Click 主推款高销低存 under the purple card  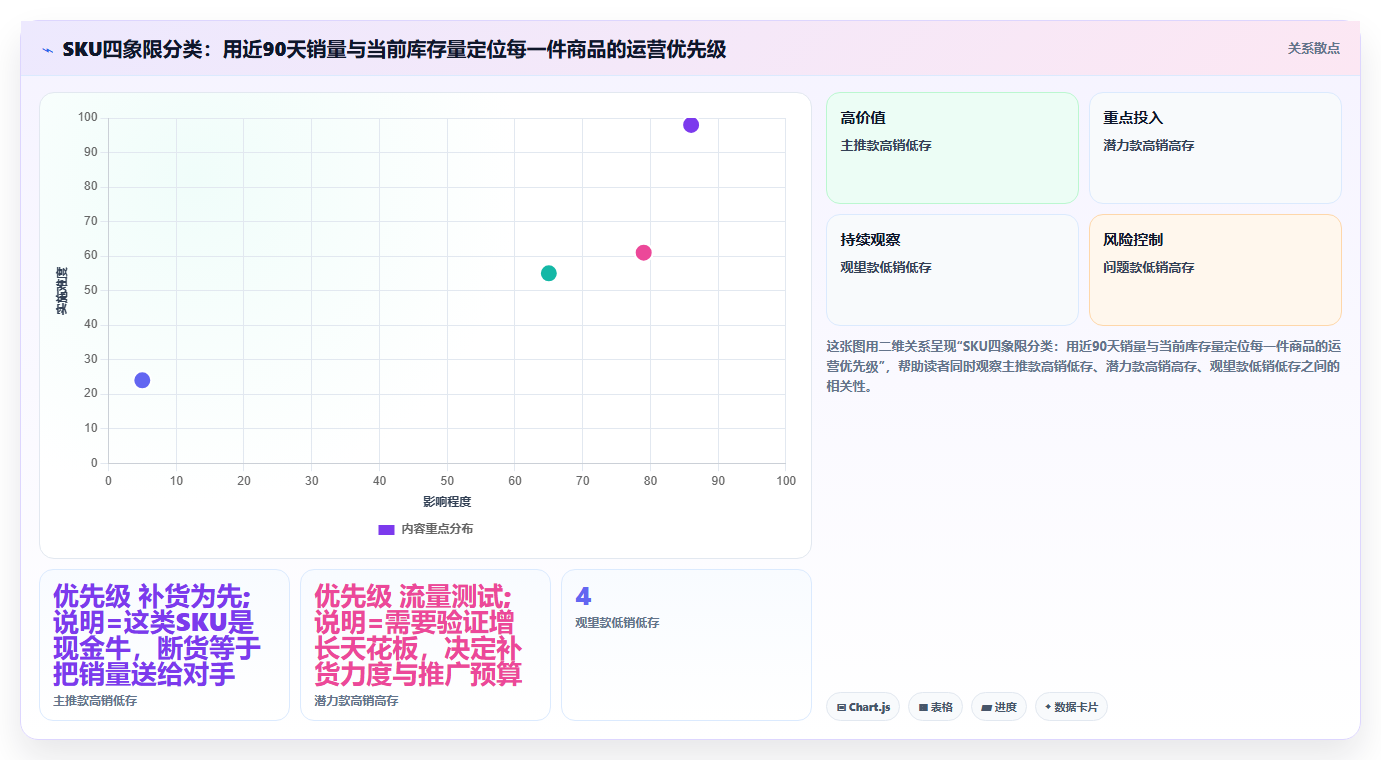(95, 701)
